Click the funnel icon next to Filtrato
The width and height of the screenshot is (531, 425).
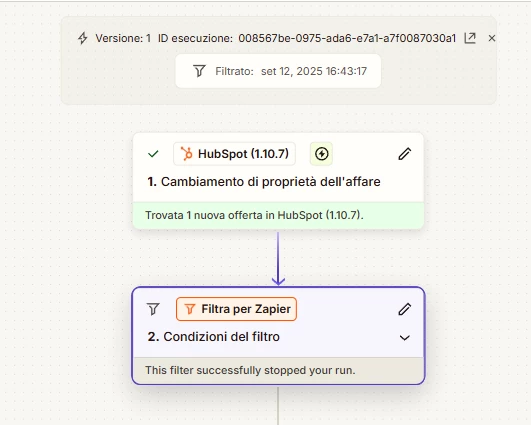[199, 71]
